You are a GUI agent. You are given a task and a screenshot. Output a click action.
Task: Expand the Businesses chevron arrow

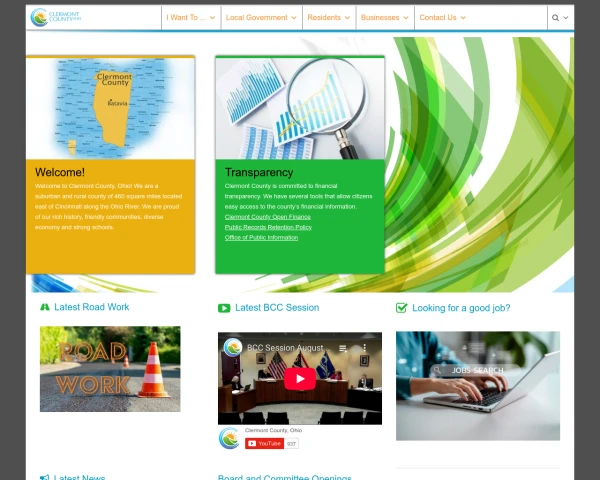[406, 18]
